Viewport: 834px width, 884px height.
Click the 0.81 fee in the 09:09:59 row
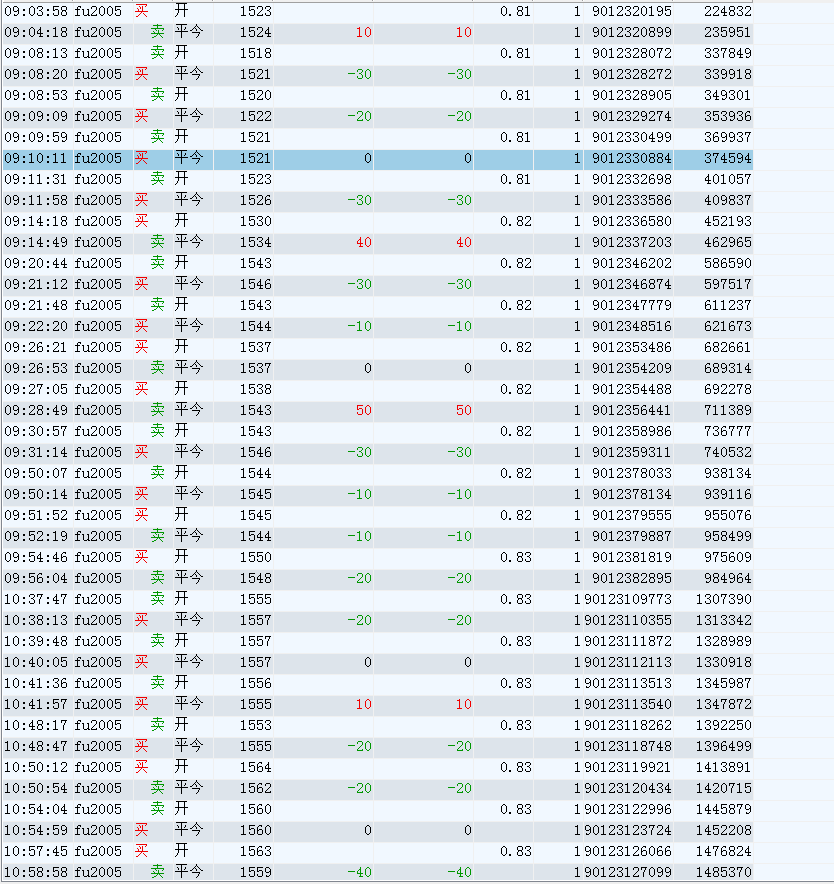click(515, 138)
